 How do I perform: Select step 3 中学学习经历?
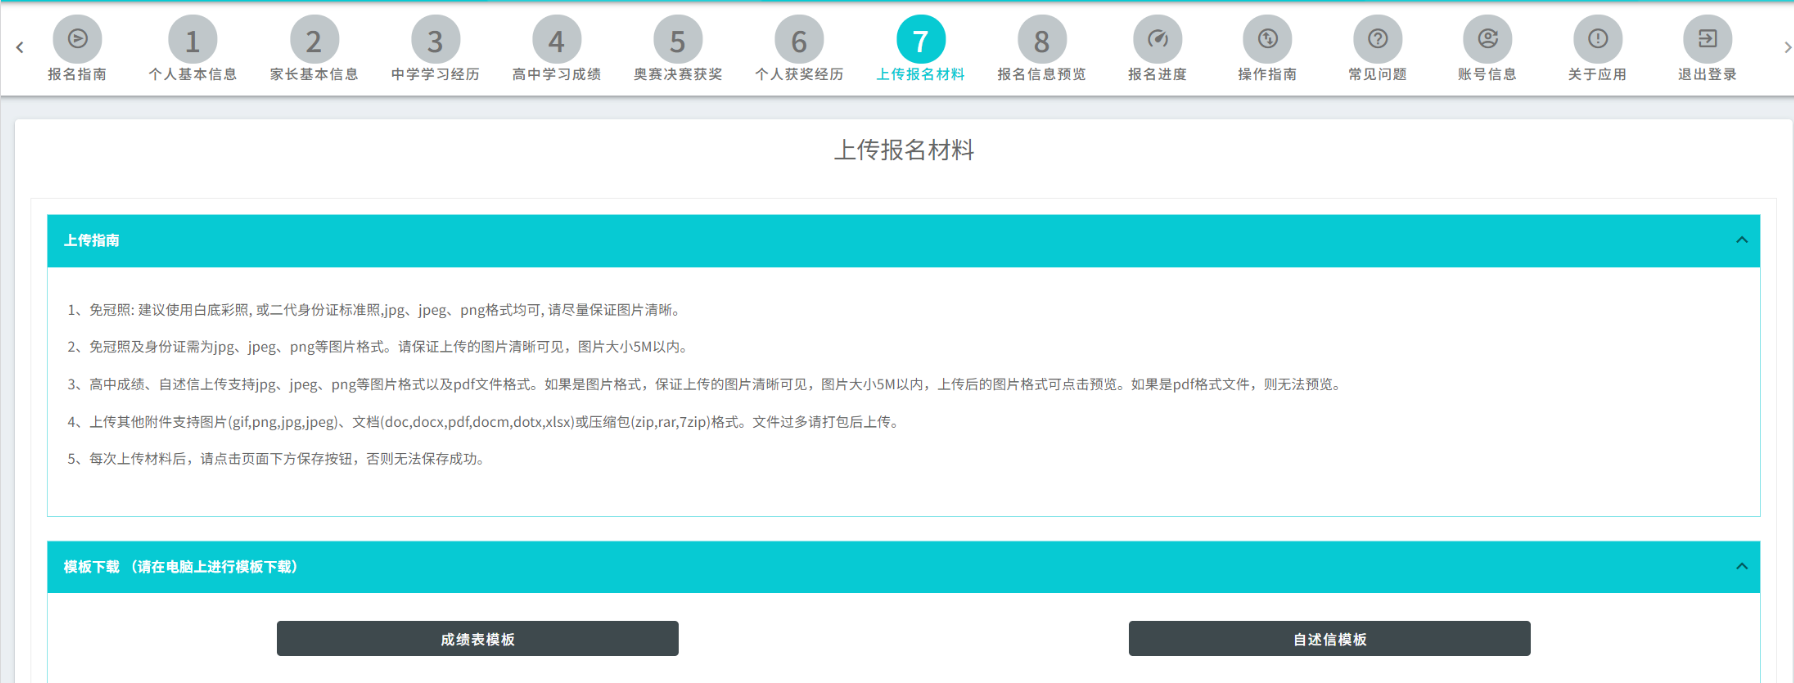435,41
